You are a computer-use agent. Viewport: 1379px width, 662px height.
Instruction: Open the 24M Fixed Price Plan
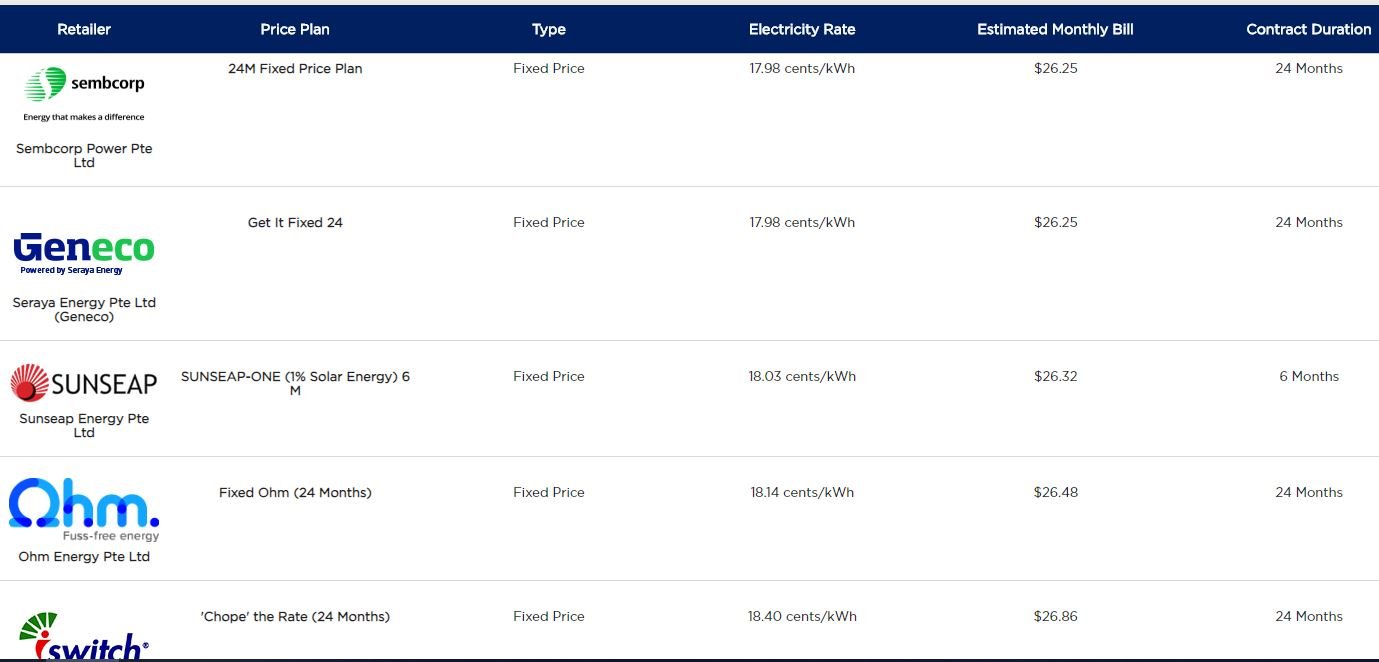pos(295,68)
